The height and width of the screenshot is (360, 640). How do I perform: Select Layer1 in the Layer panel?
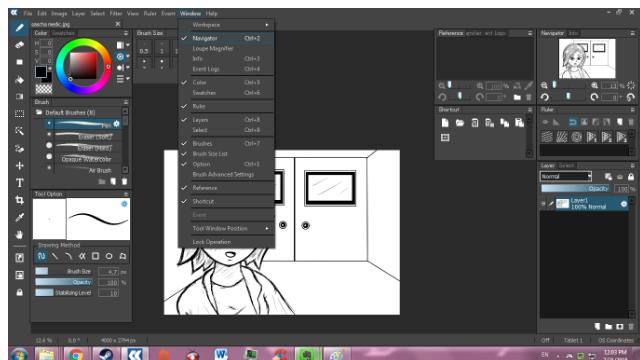coord(584,203)
